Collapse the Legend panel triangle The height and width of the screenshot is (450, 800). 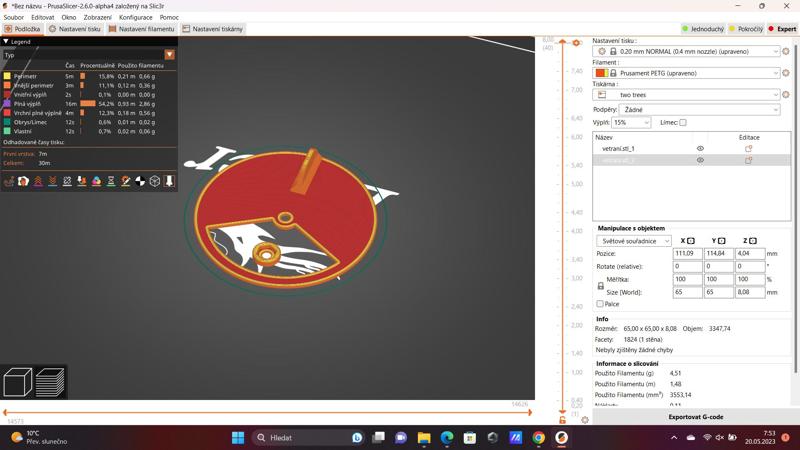click(x=6, y=42)
